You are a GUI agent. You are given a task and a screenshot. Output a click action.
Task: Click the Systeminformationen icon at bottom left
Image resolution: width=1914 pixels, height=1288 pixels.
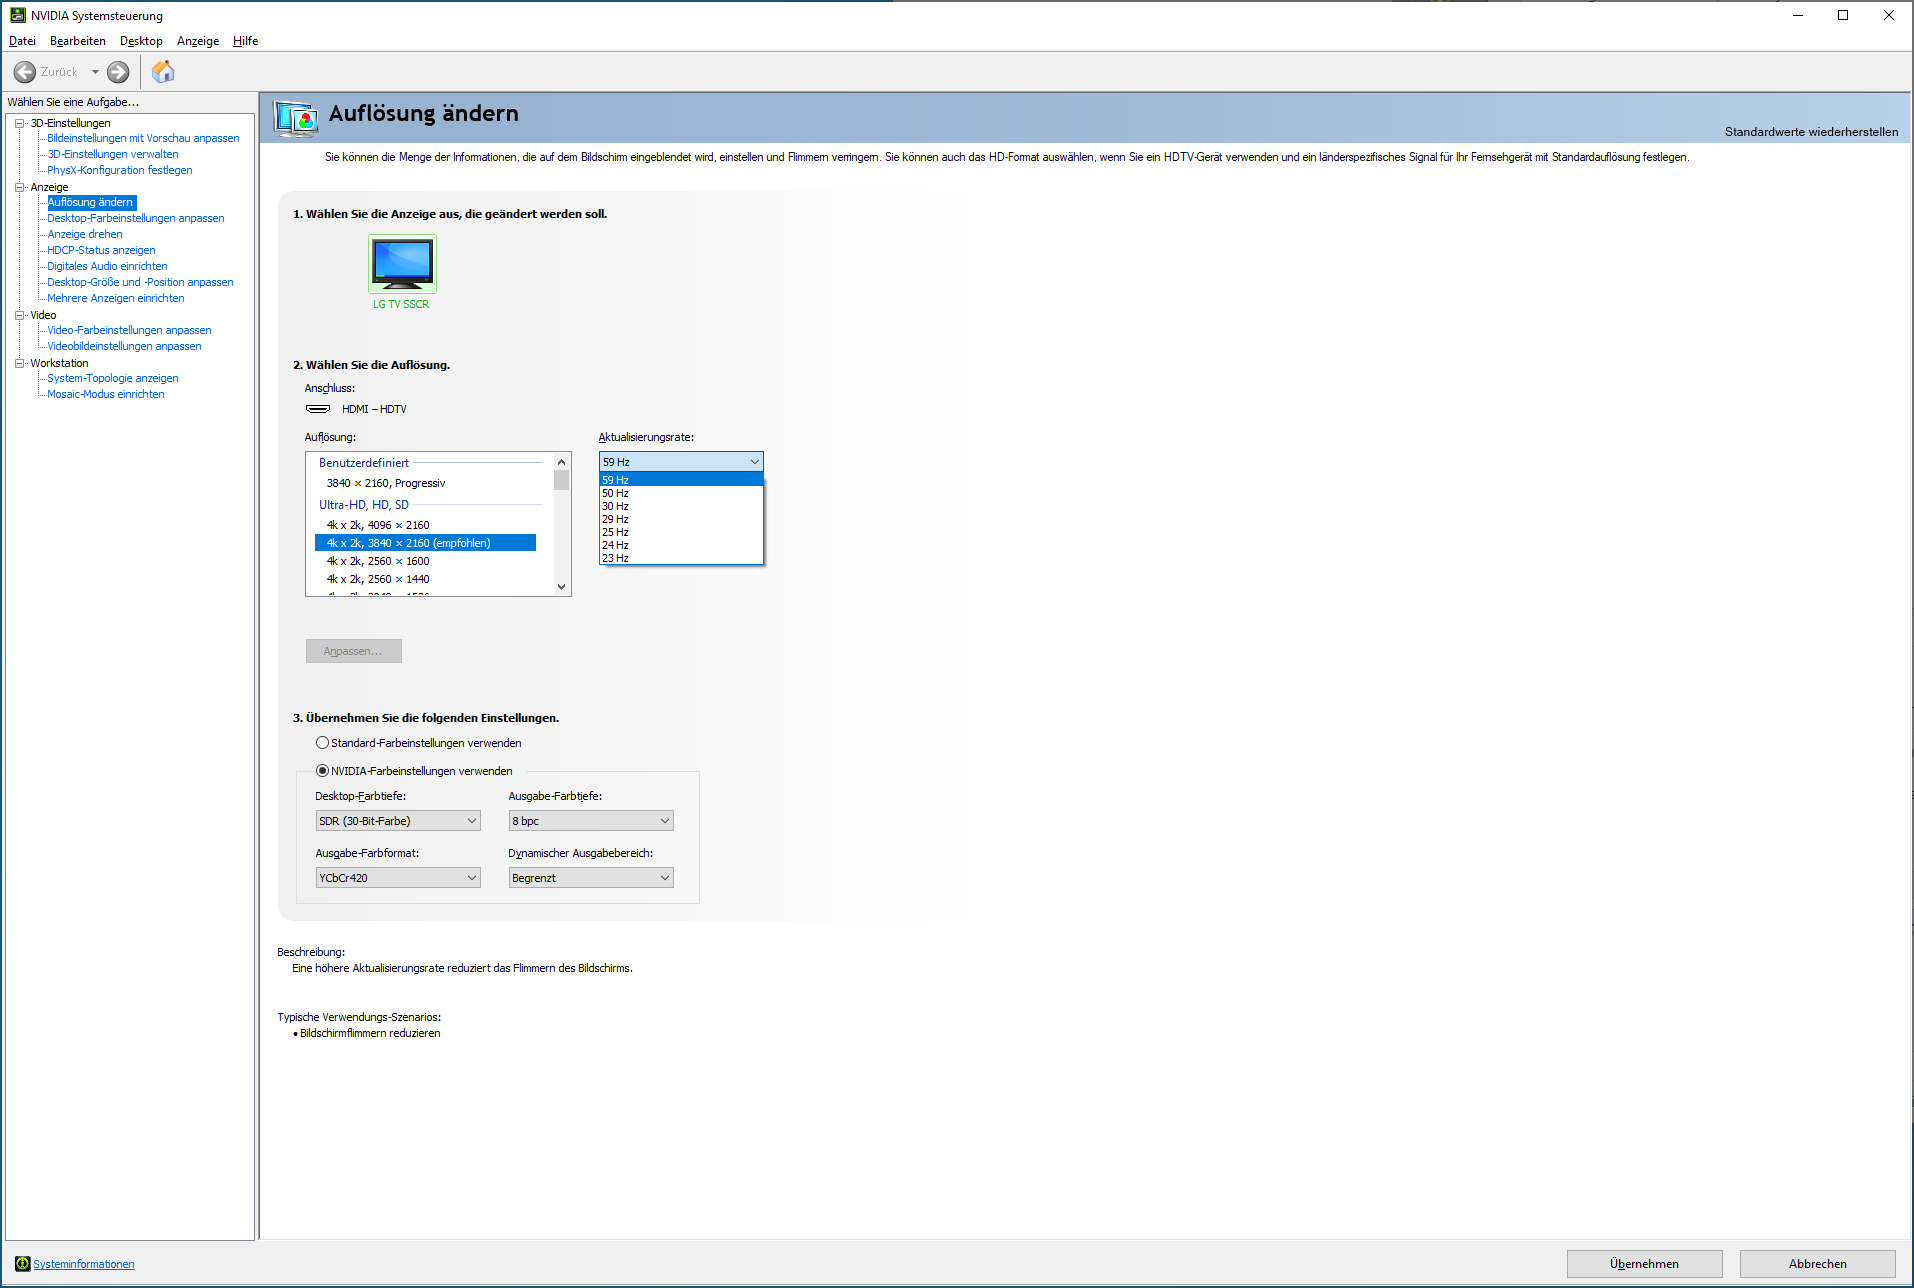pos(22,1264)
